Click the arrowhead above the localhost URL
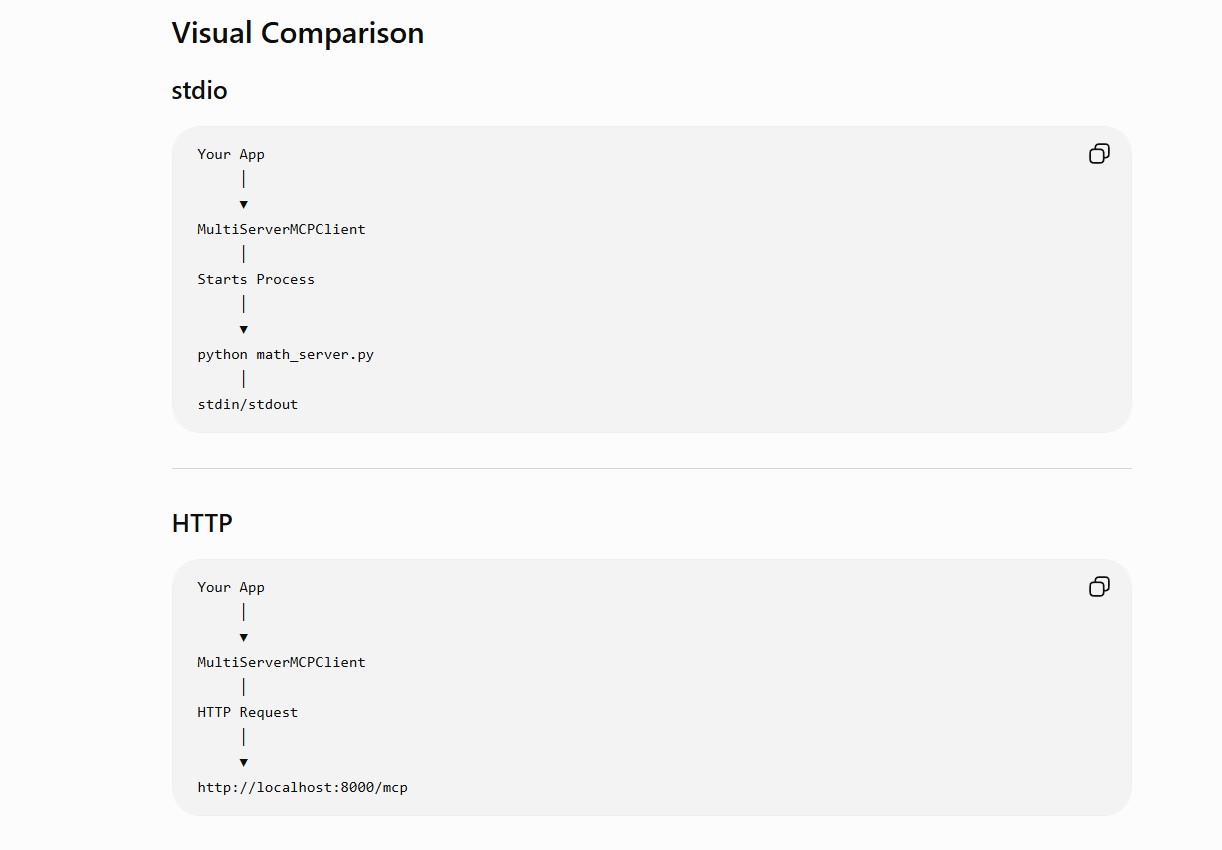Viewport: 1222px width, 850px height. click(243, 762)
